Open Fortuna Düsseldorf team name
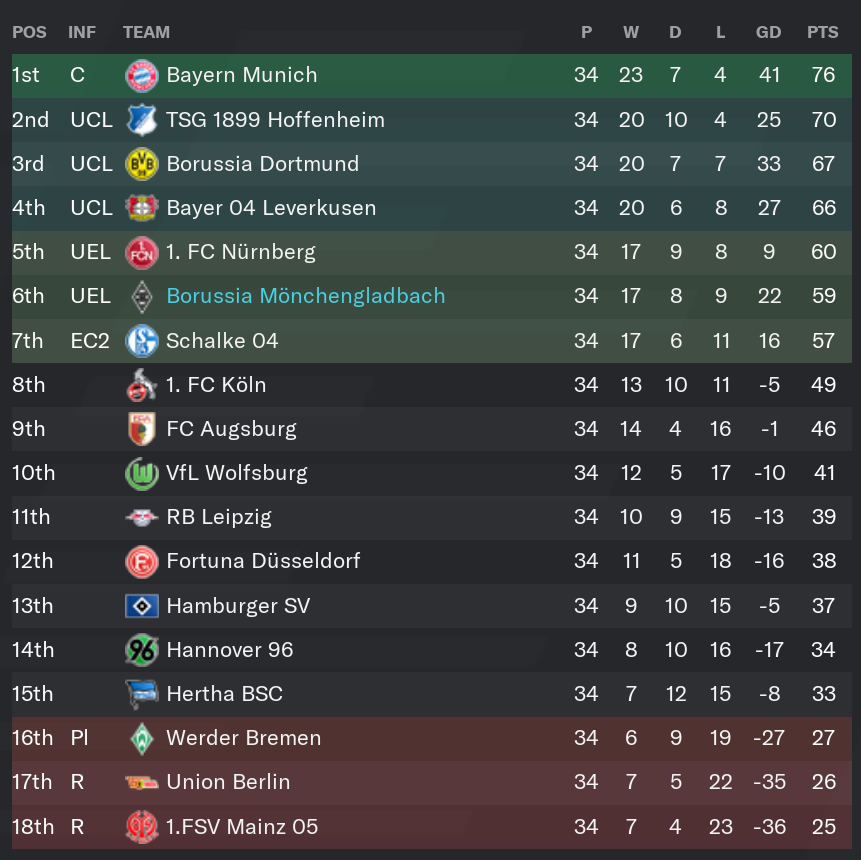The image size is (861, 860). tap(263, 561)
